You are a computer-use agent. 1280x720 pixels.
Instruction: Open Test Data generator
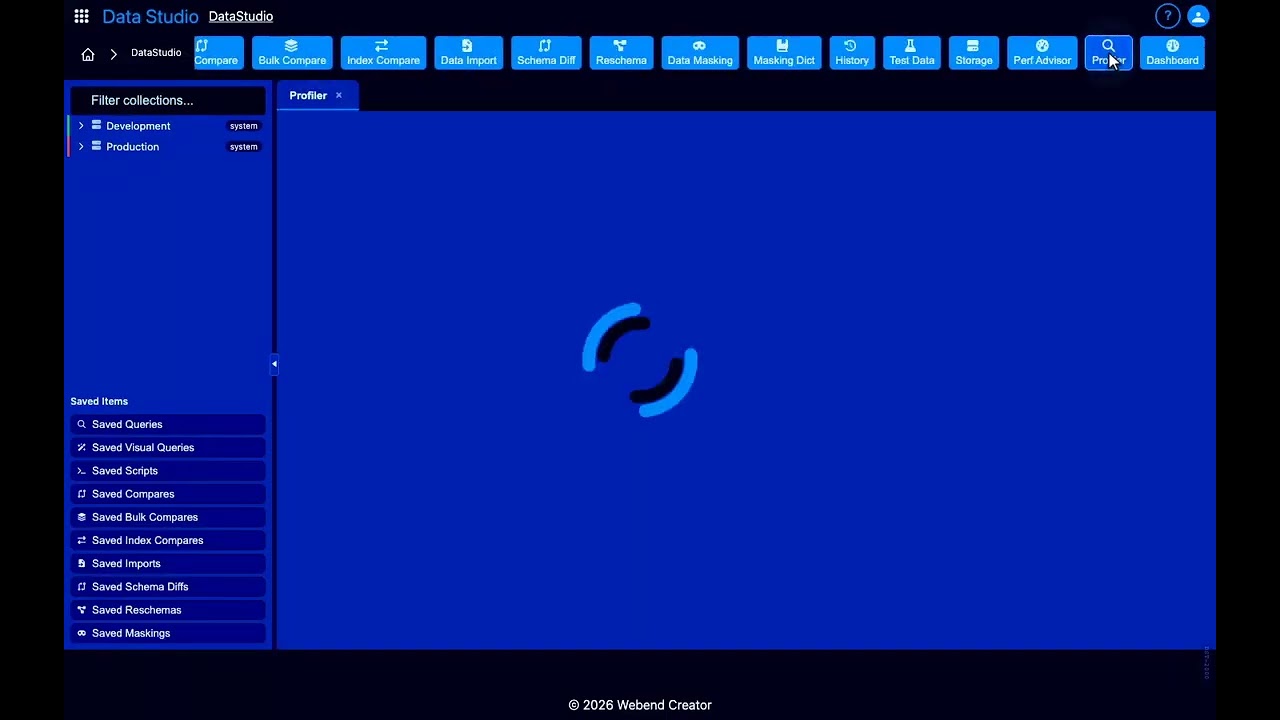pyautogui.click(x=912, y=53)
